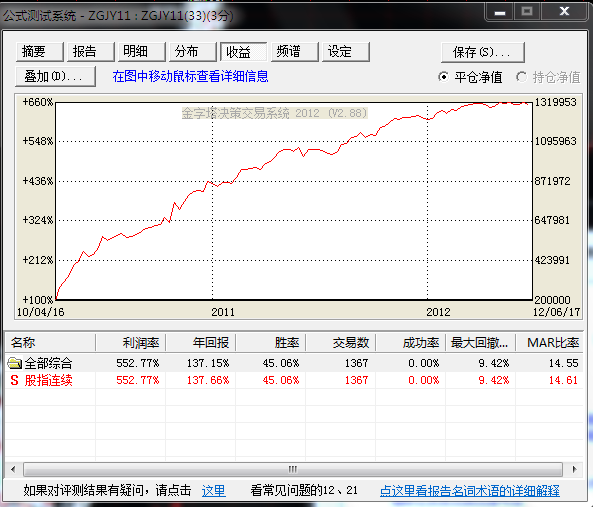Click the 成功率 column header
Viewport: 593px width, 507px height.
coord(410,343)
